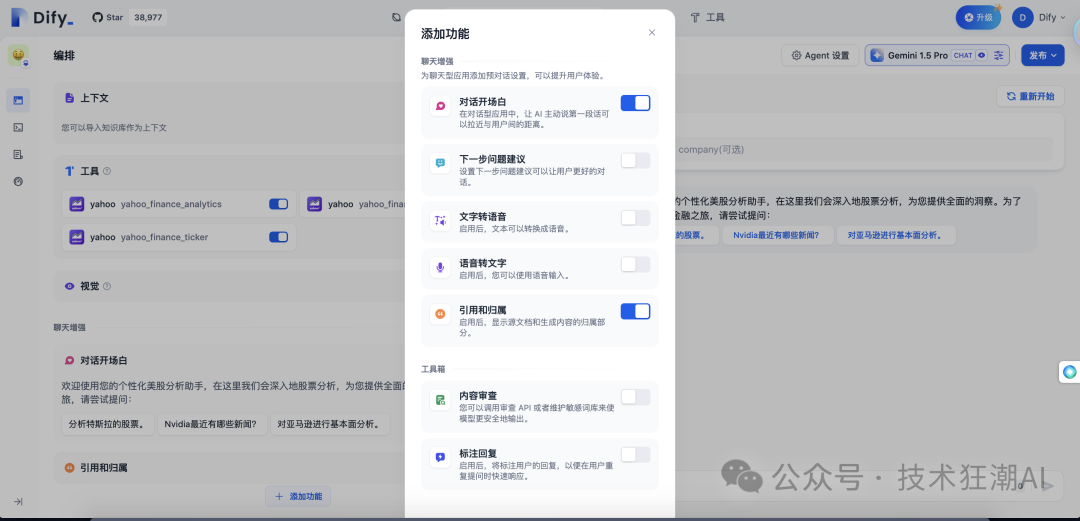The width and height of the screenshot is (1080, 521).
Task: Click 对亚马逊进行基本面分析。 in chat preview
Action: [x=896, y=235]
